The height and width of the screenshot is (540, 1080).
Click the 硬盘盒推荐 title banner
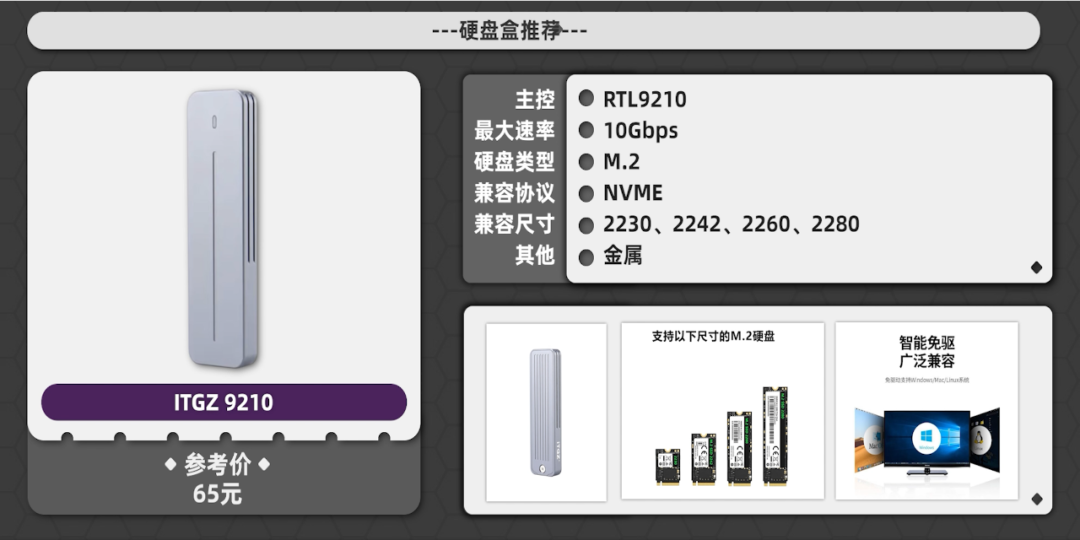pyautogui.click(x=533, y=30)
